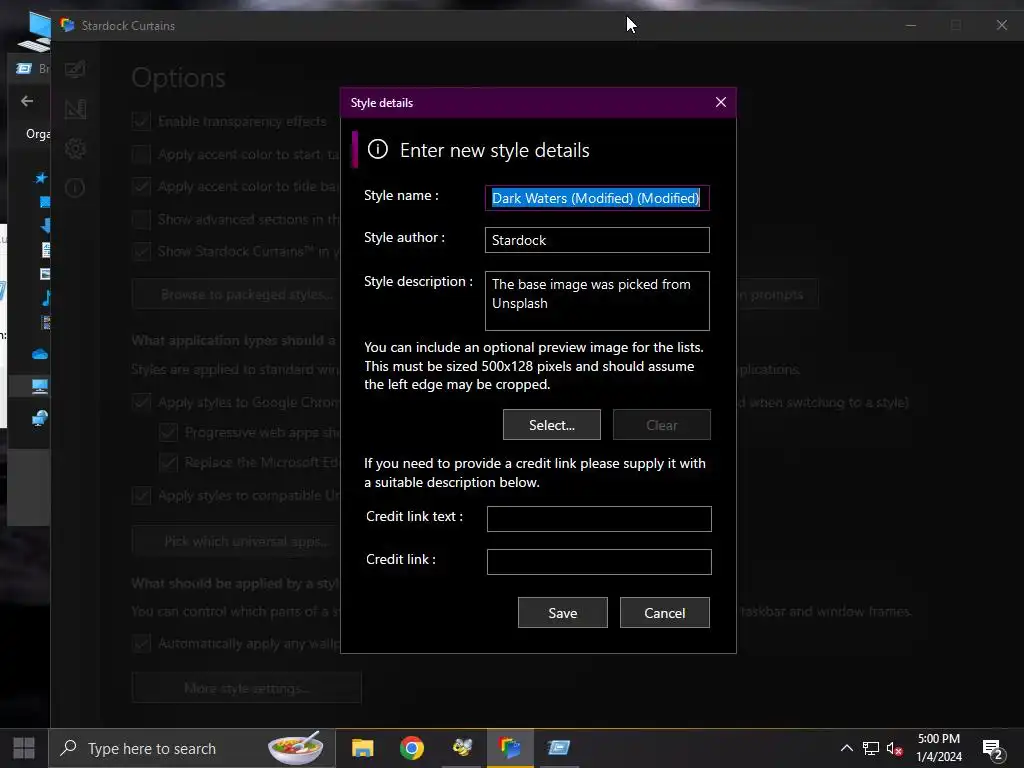Viewport: 1024px width, 768px height.
Task: Open the Edit styles ruler icon in sidebar
Action: point(75,109)
